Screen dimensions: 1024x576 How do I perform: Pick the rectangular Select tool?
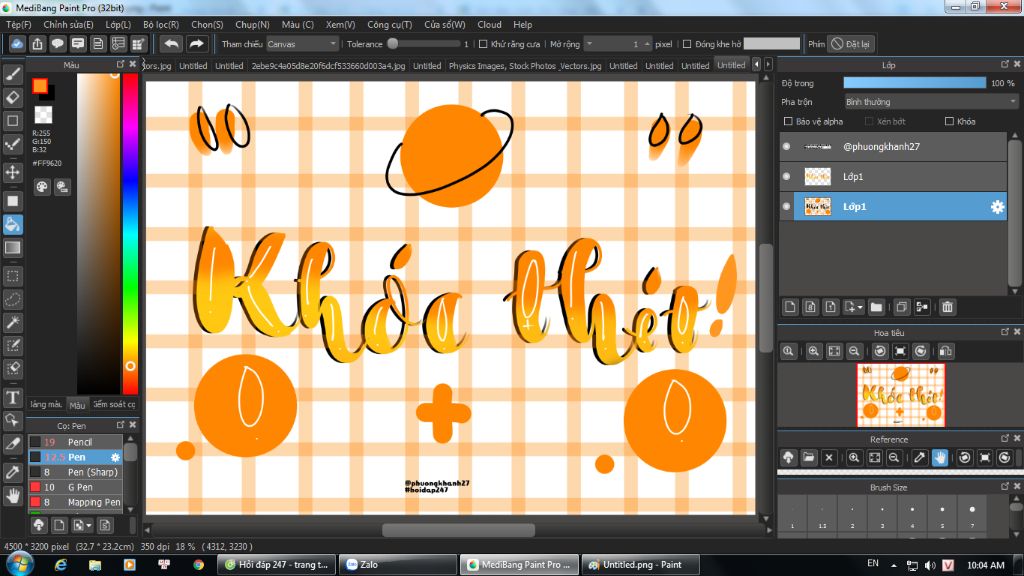(x=12, y=276)
